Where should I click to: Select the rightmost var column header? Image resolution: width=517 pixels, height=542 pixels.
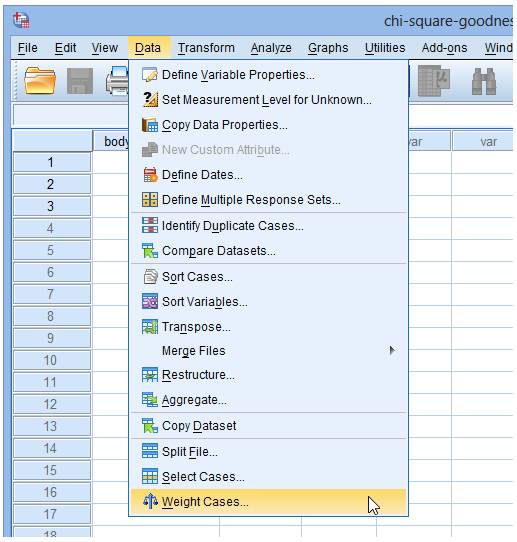pos(483,141)
